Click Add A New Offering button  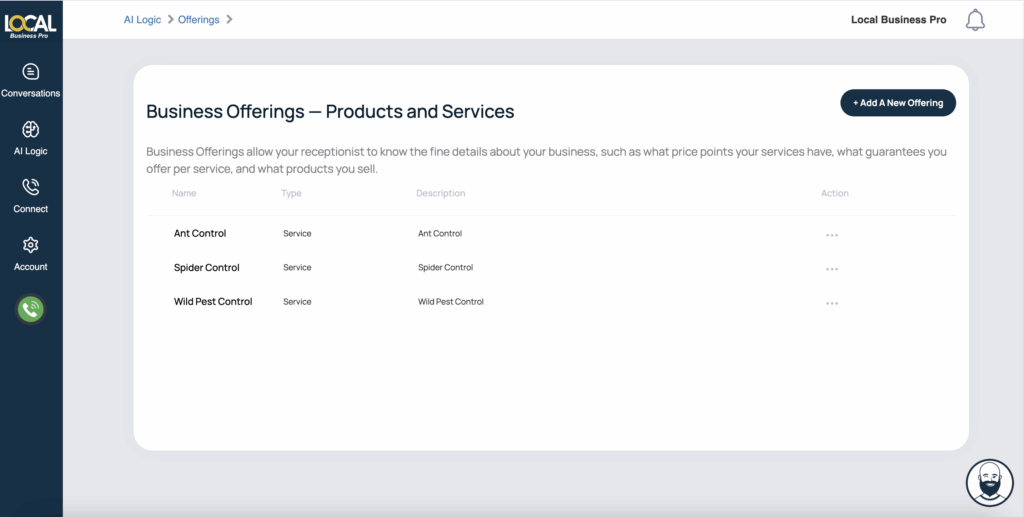[x=898, y=102]
